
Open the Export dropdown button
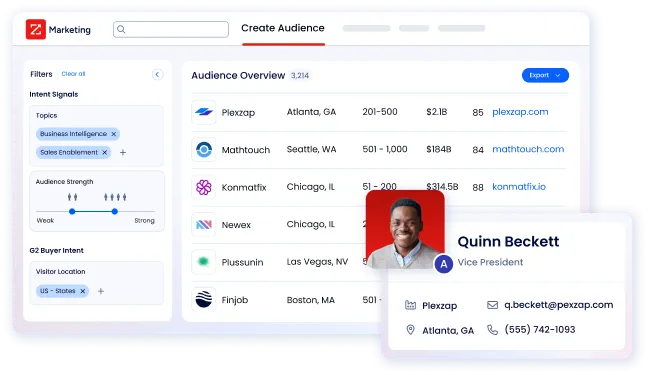(x=545, y=75)
